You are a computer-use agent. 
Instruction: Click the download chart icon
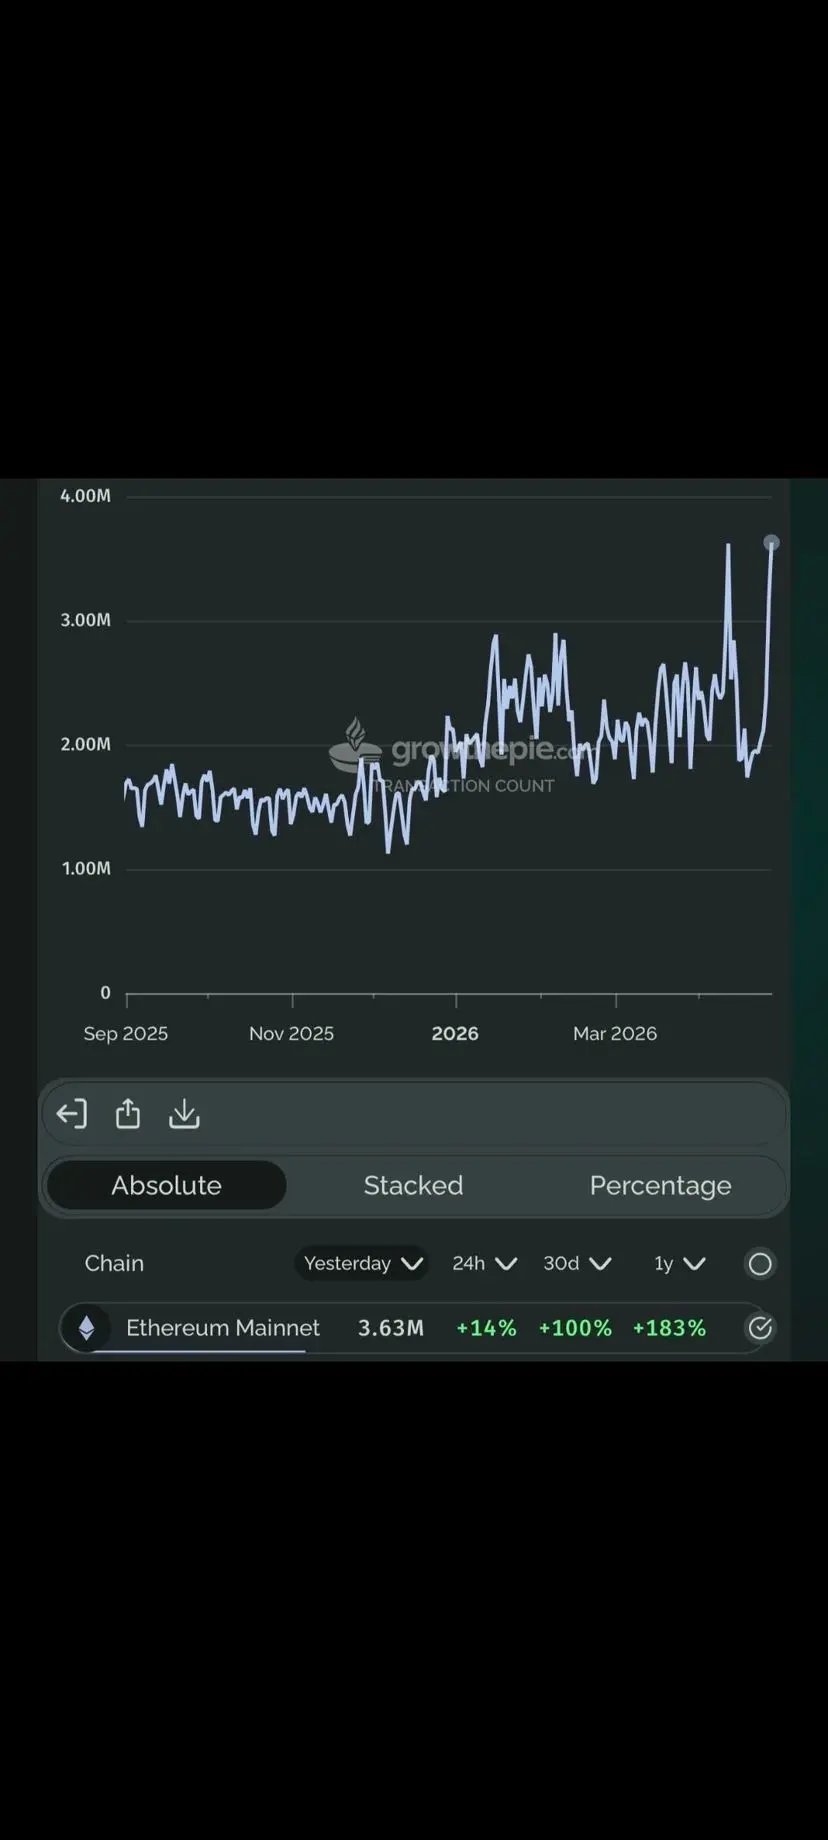tap(184, 1114)
